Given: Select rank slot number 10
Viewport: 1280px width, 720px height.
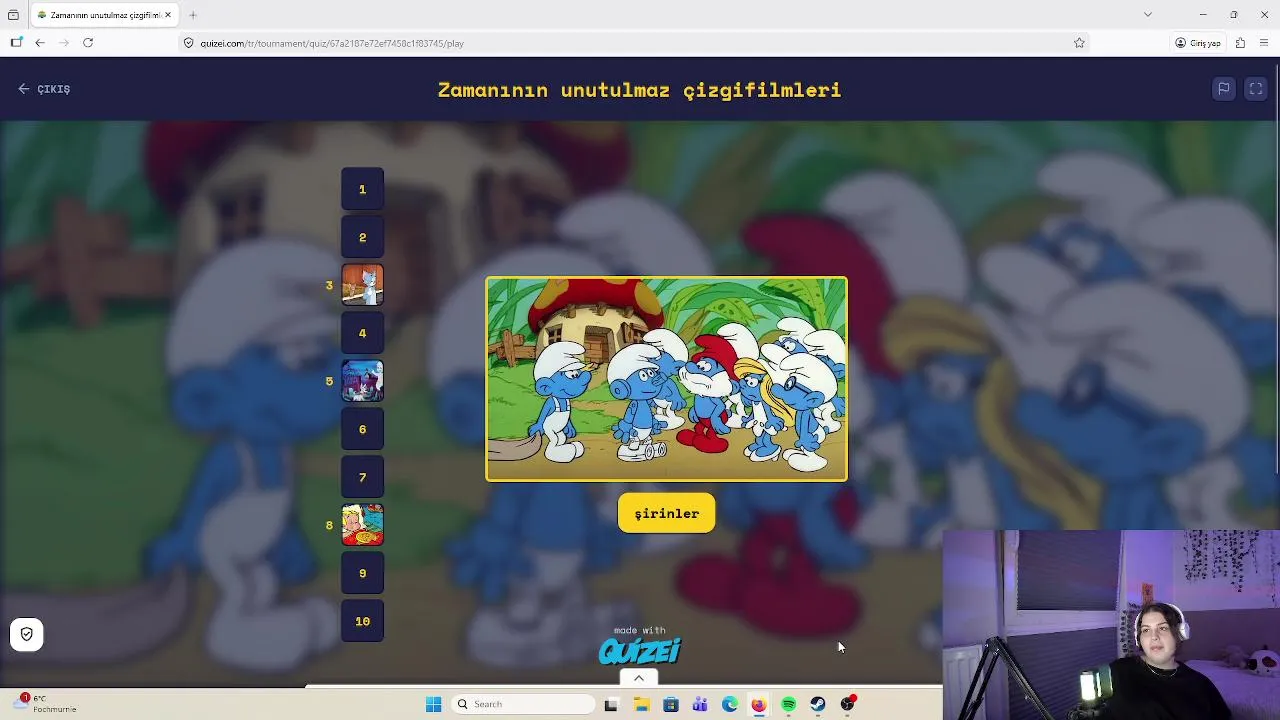Looking at the screenshot, I should pyautogui.click(x=362, y=621).
